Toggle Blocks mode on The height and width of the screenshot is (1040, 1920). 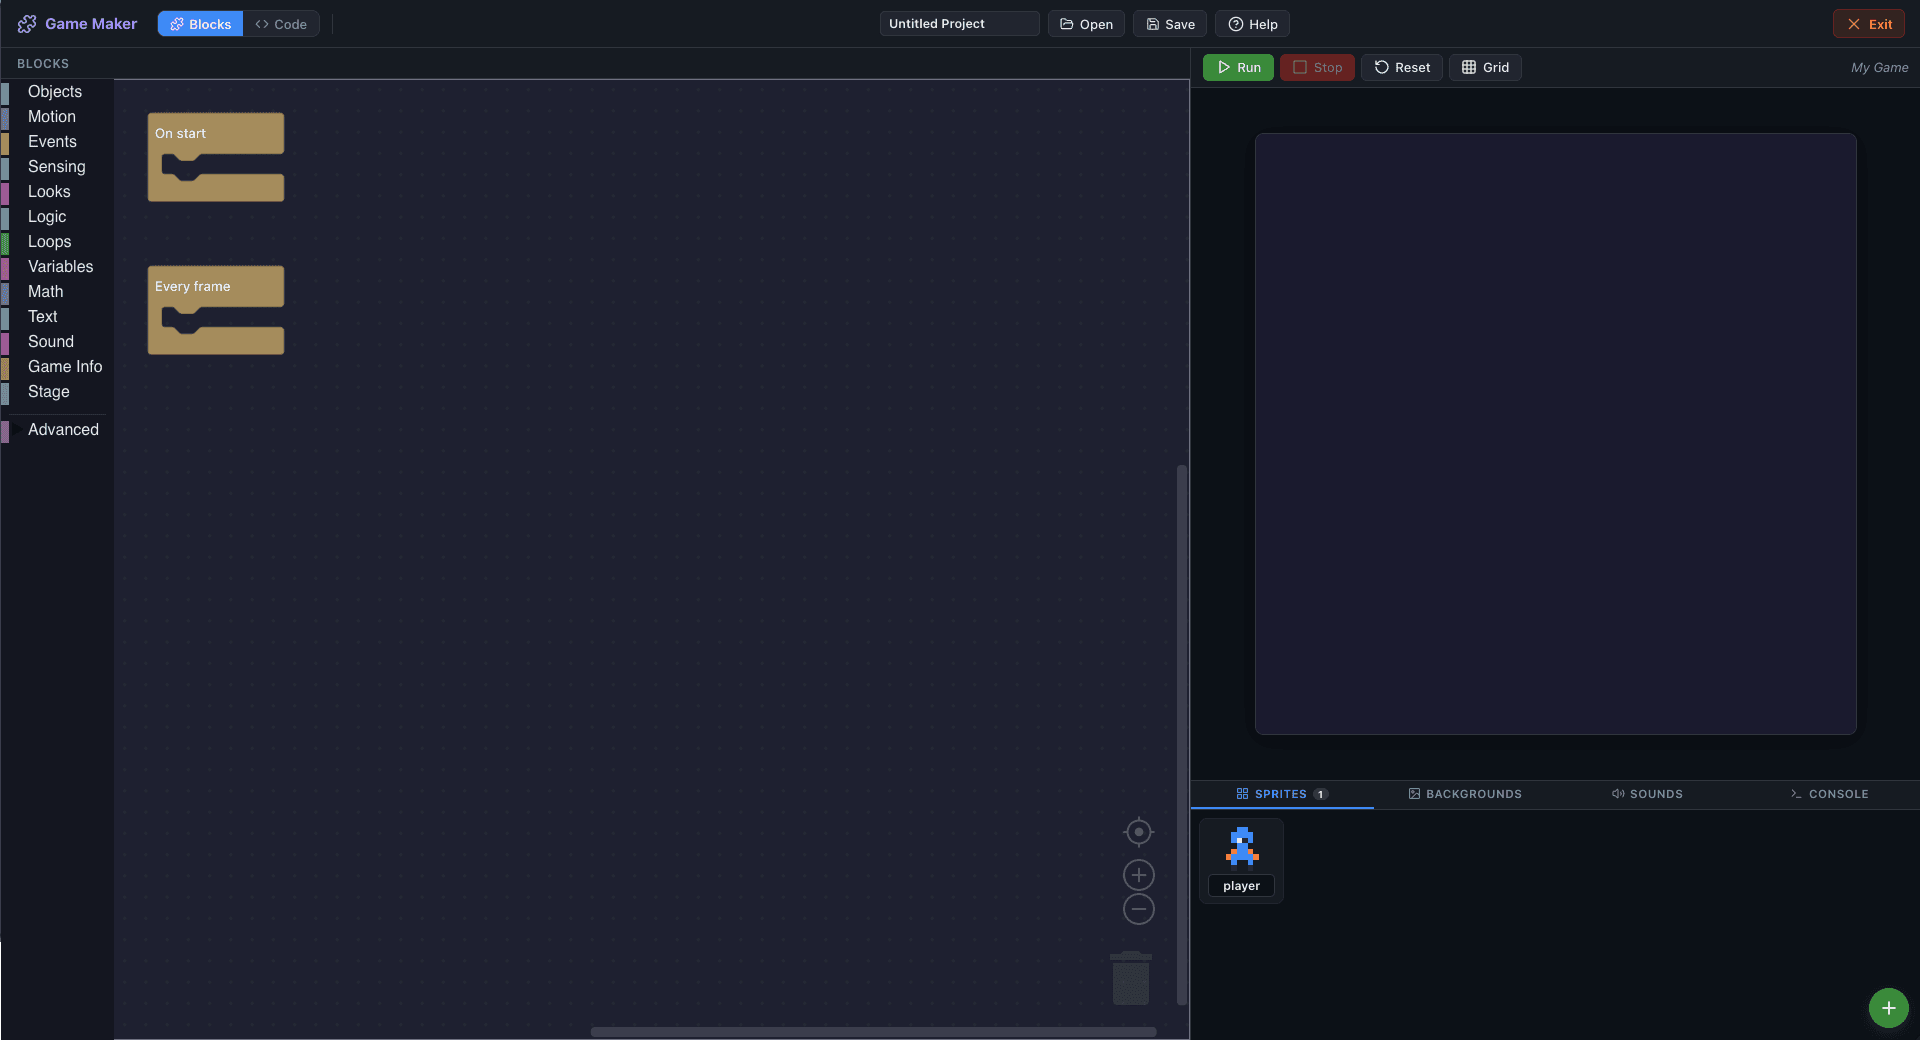(x=199, y=23)
